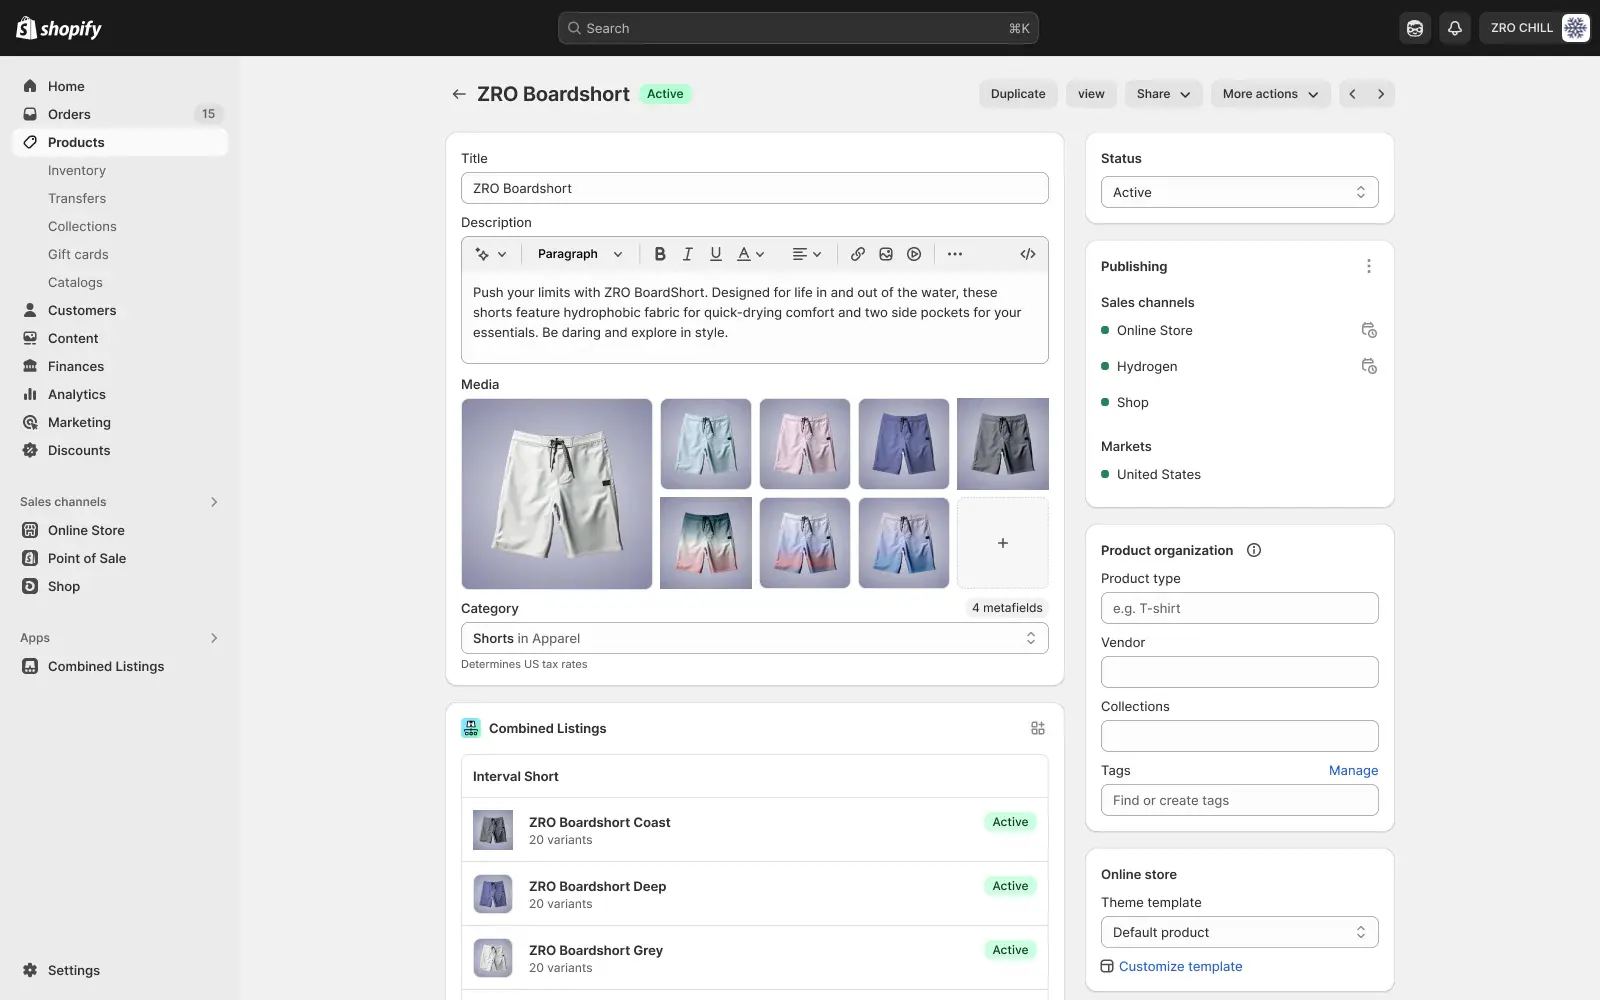Open the Paragraph style dropdown
1600x1000 pixels.
pos(579,253)
